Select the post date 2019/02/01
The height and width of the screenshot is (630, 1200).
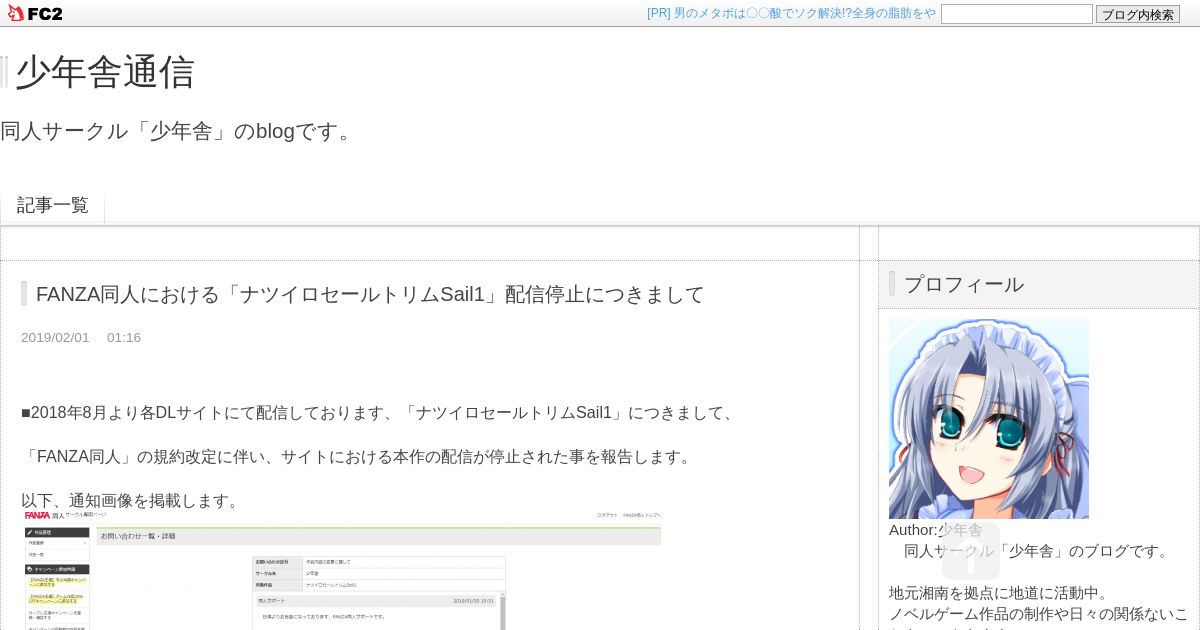[55, 338]
